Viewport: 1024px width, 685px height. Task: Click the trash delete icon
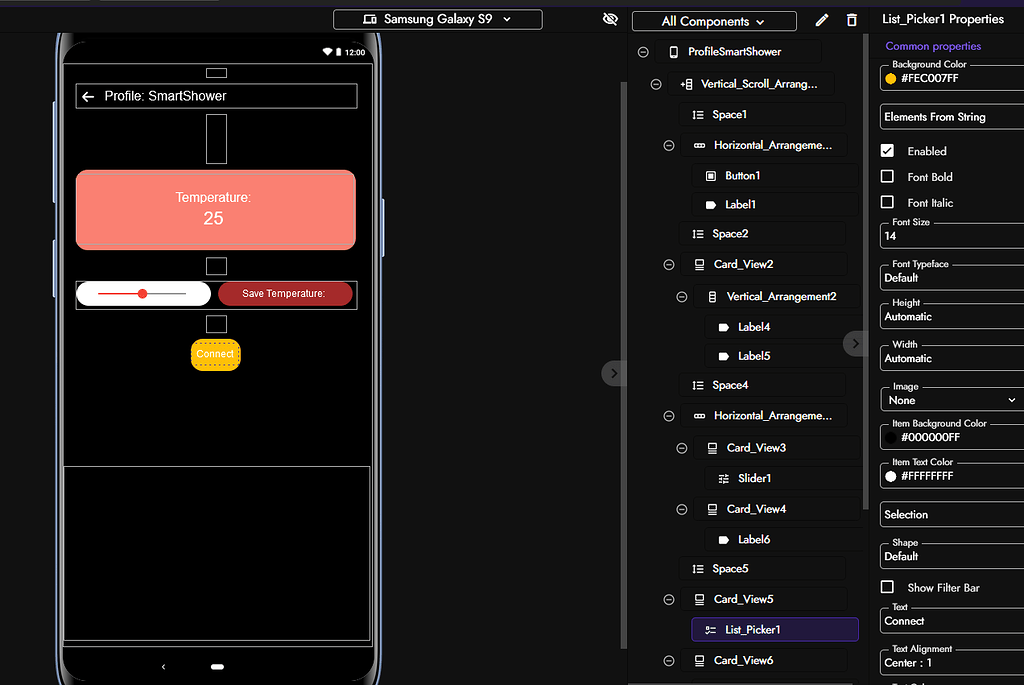click(x=851, y=19)
